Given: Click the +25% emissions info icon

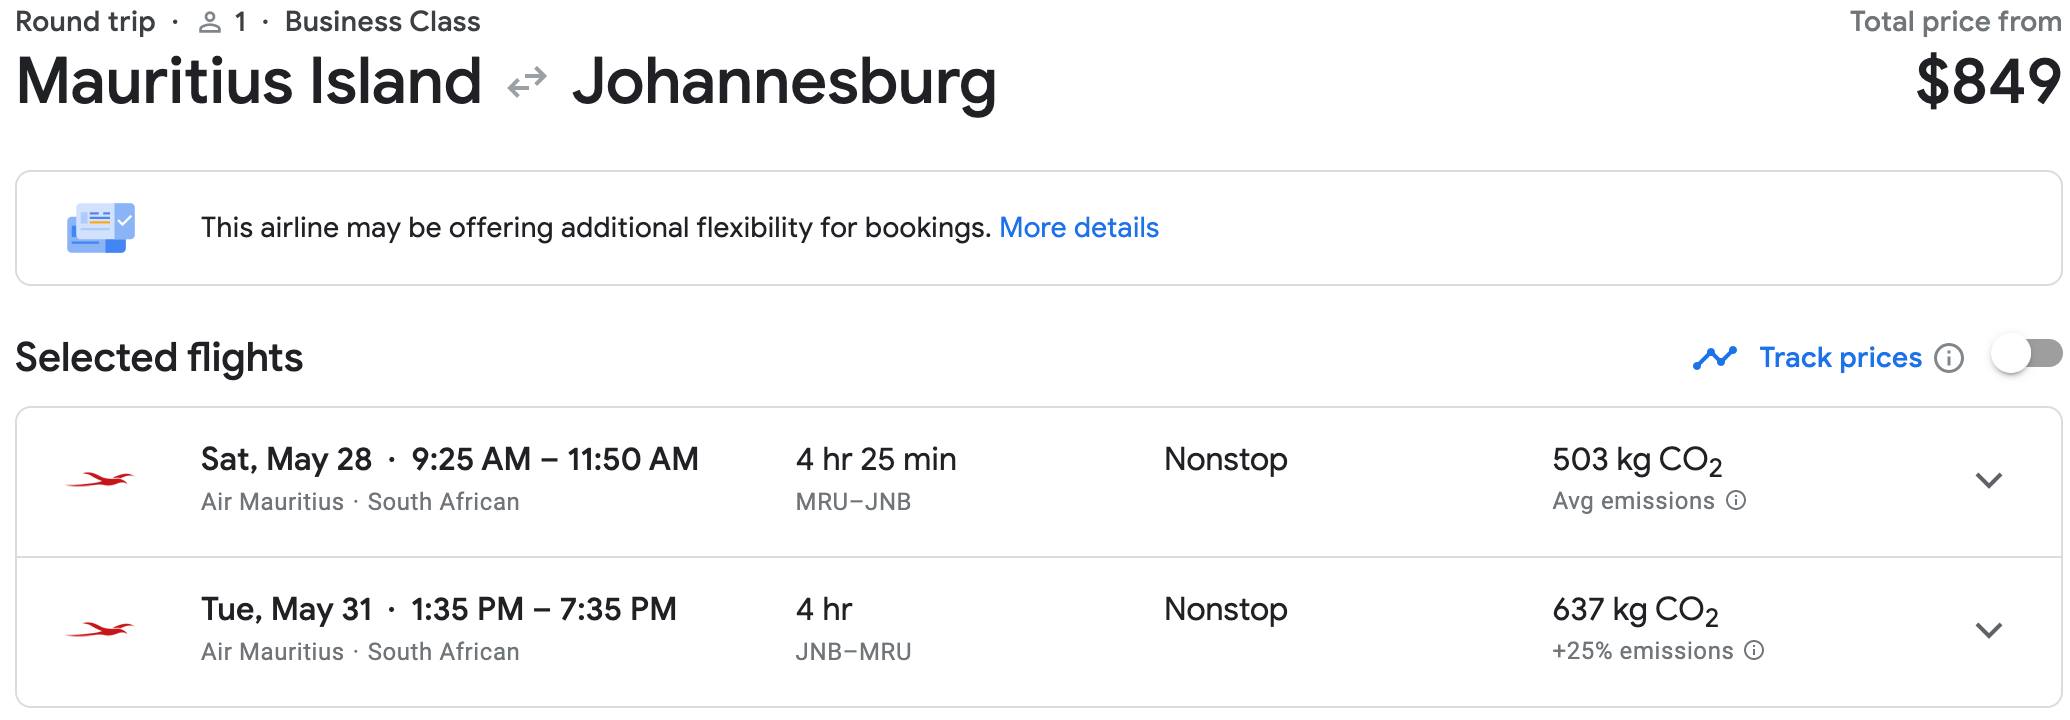Looking at the screenshot, I should pyautogui.click(x=1755, y=650).
